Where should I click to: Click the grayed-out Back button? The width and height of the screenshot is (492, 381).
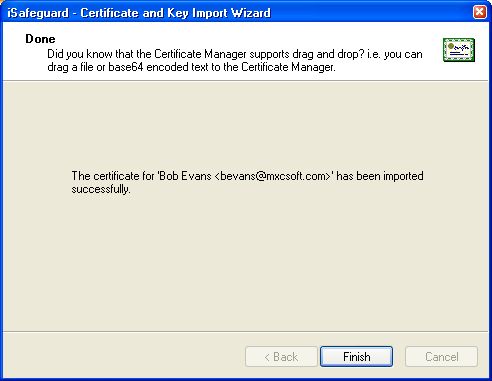(281, 357)
